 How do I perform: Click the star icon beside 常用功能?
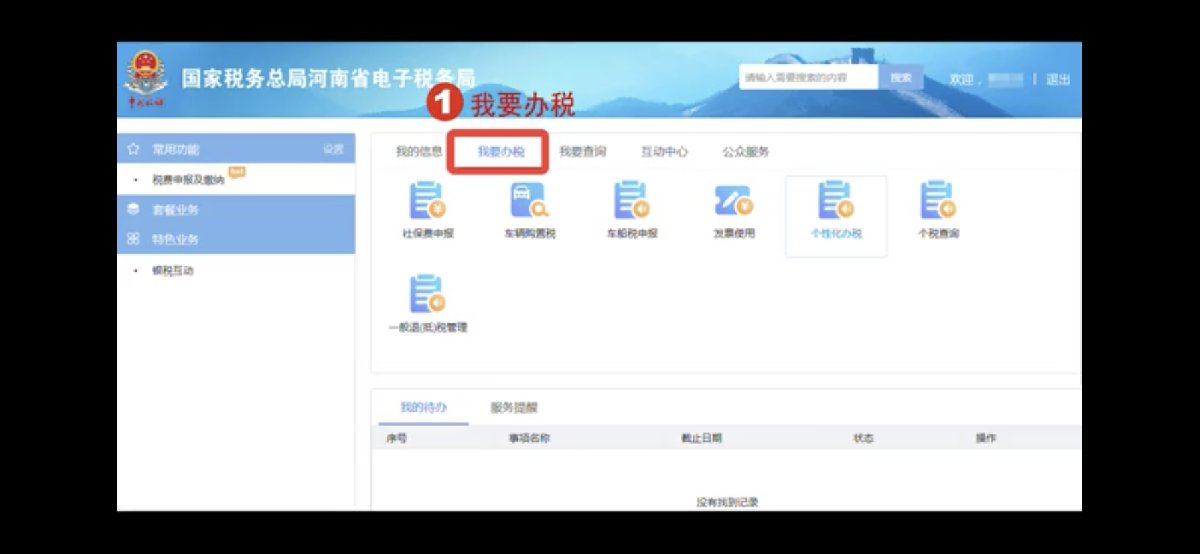[x=133, y=149]
